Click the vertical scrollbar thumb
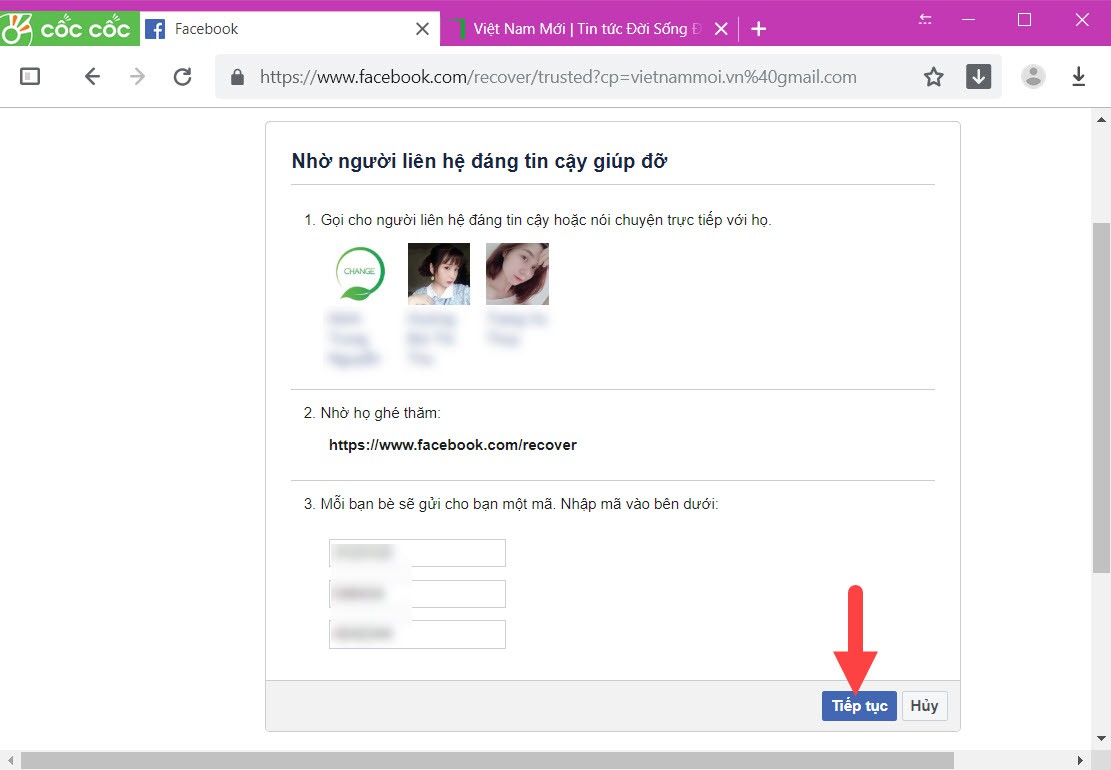 point(1101,397)
